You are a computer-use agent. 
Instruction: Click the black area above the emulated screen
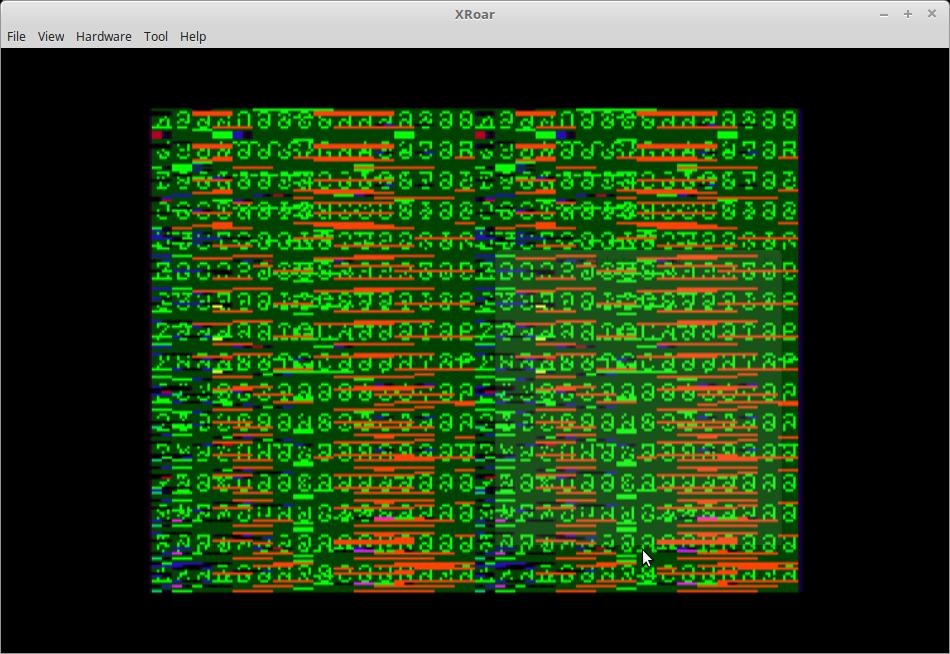(475, 78)
